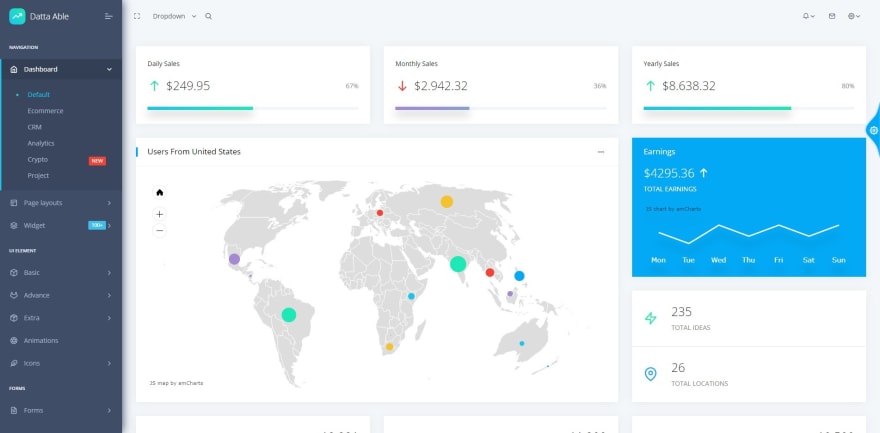Click the NEW badge beside Crypto
The height and width of the screenshot is (433, 880).
(x=97, y=161)
